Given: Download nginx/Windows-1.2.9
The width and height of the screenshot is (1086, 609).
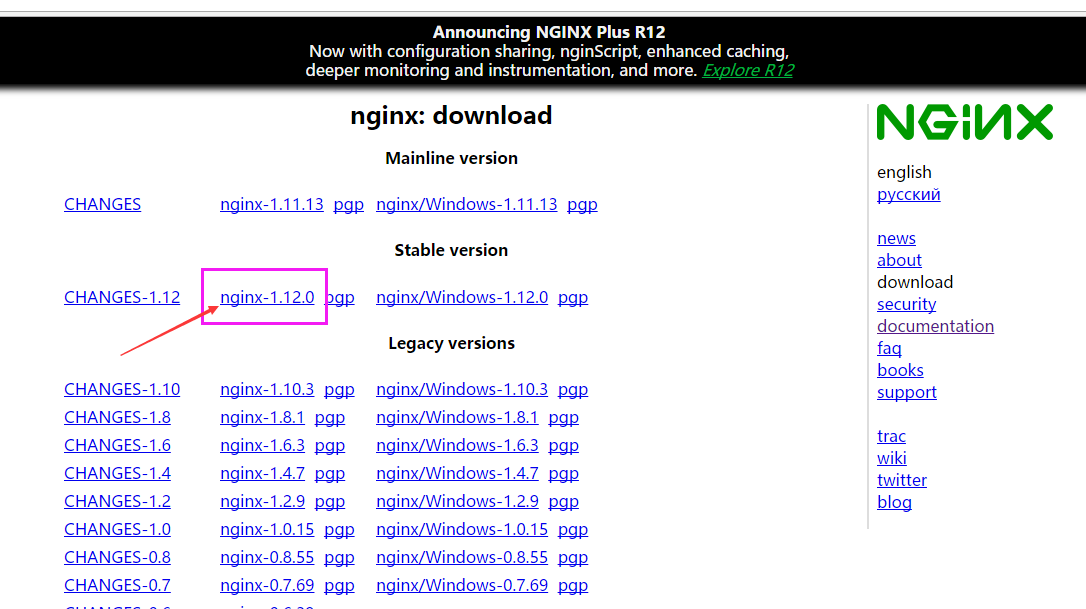Looking at the screenshot, I should [457, 501].
